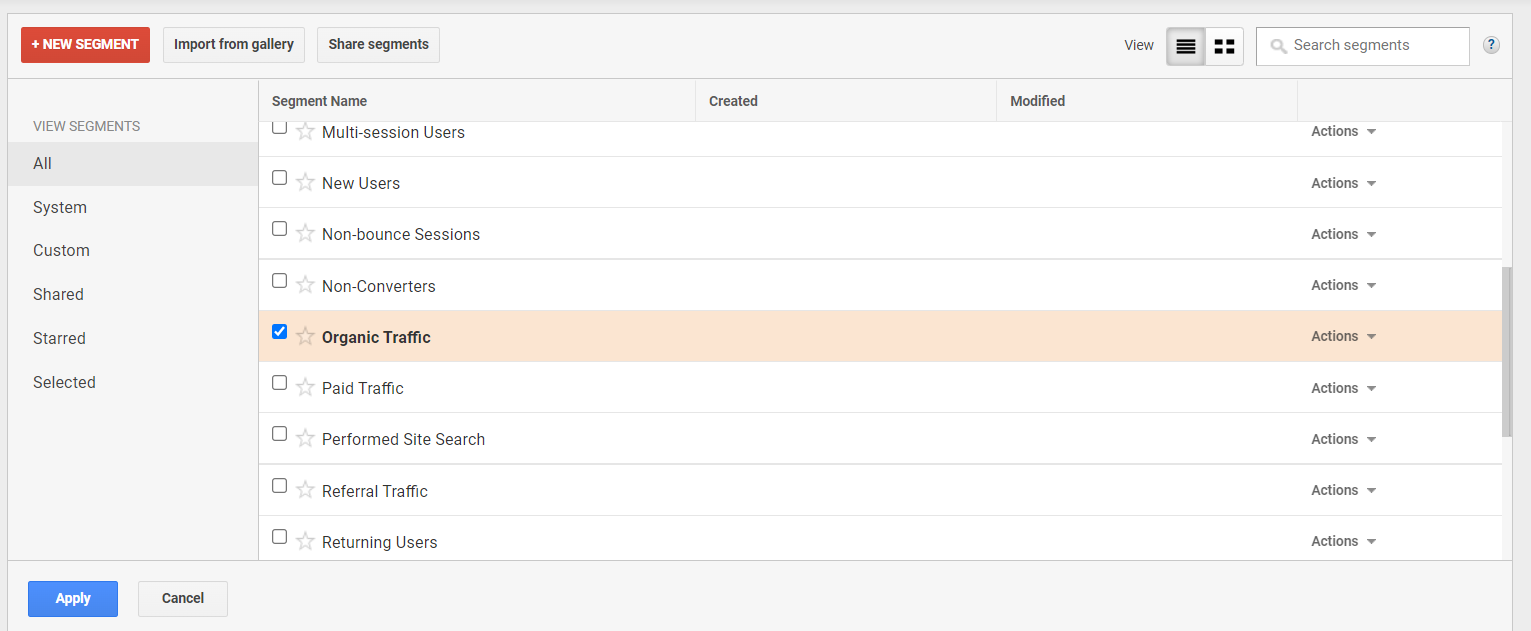Image resolution: width=1531 pixels, height=631 pixels.
Task: Click the Search segments input field
Action: pos(1363,46)
